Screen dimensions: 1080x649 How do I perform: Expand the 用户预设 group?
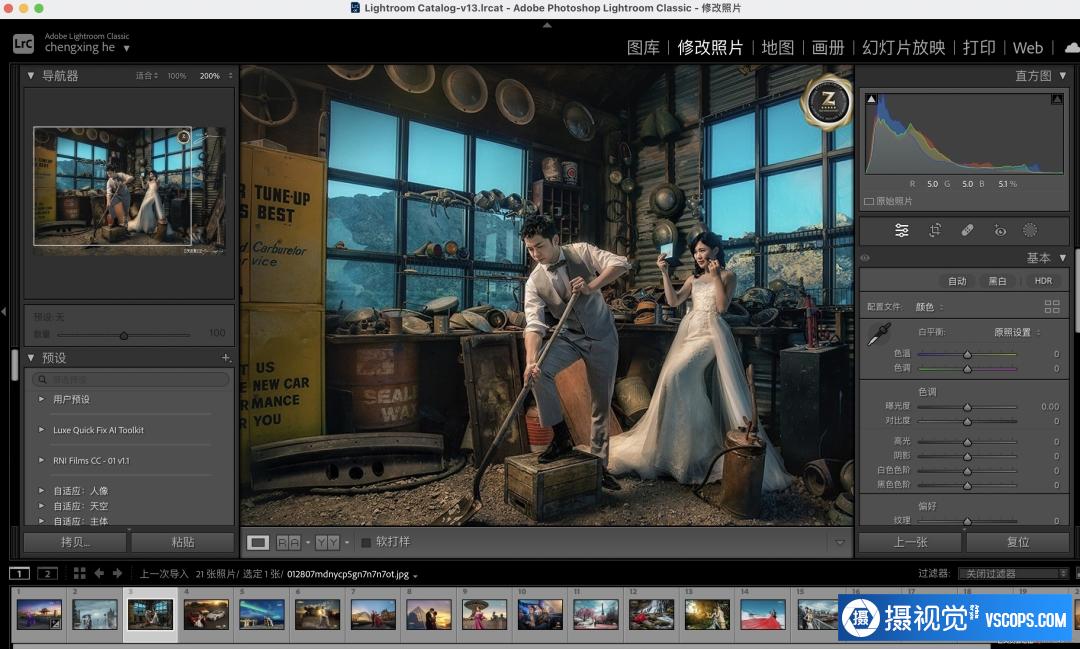[41, 399]
